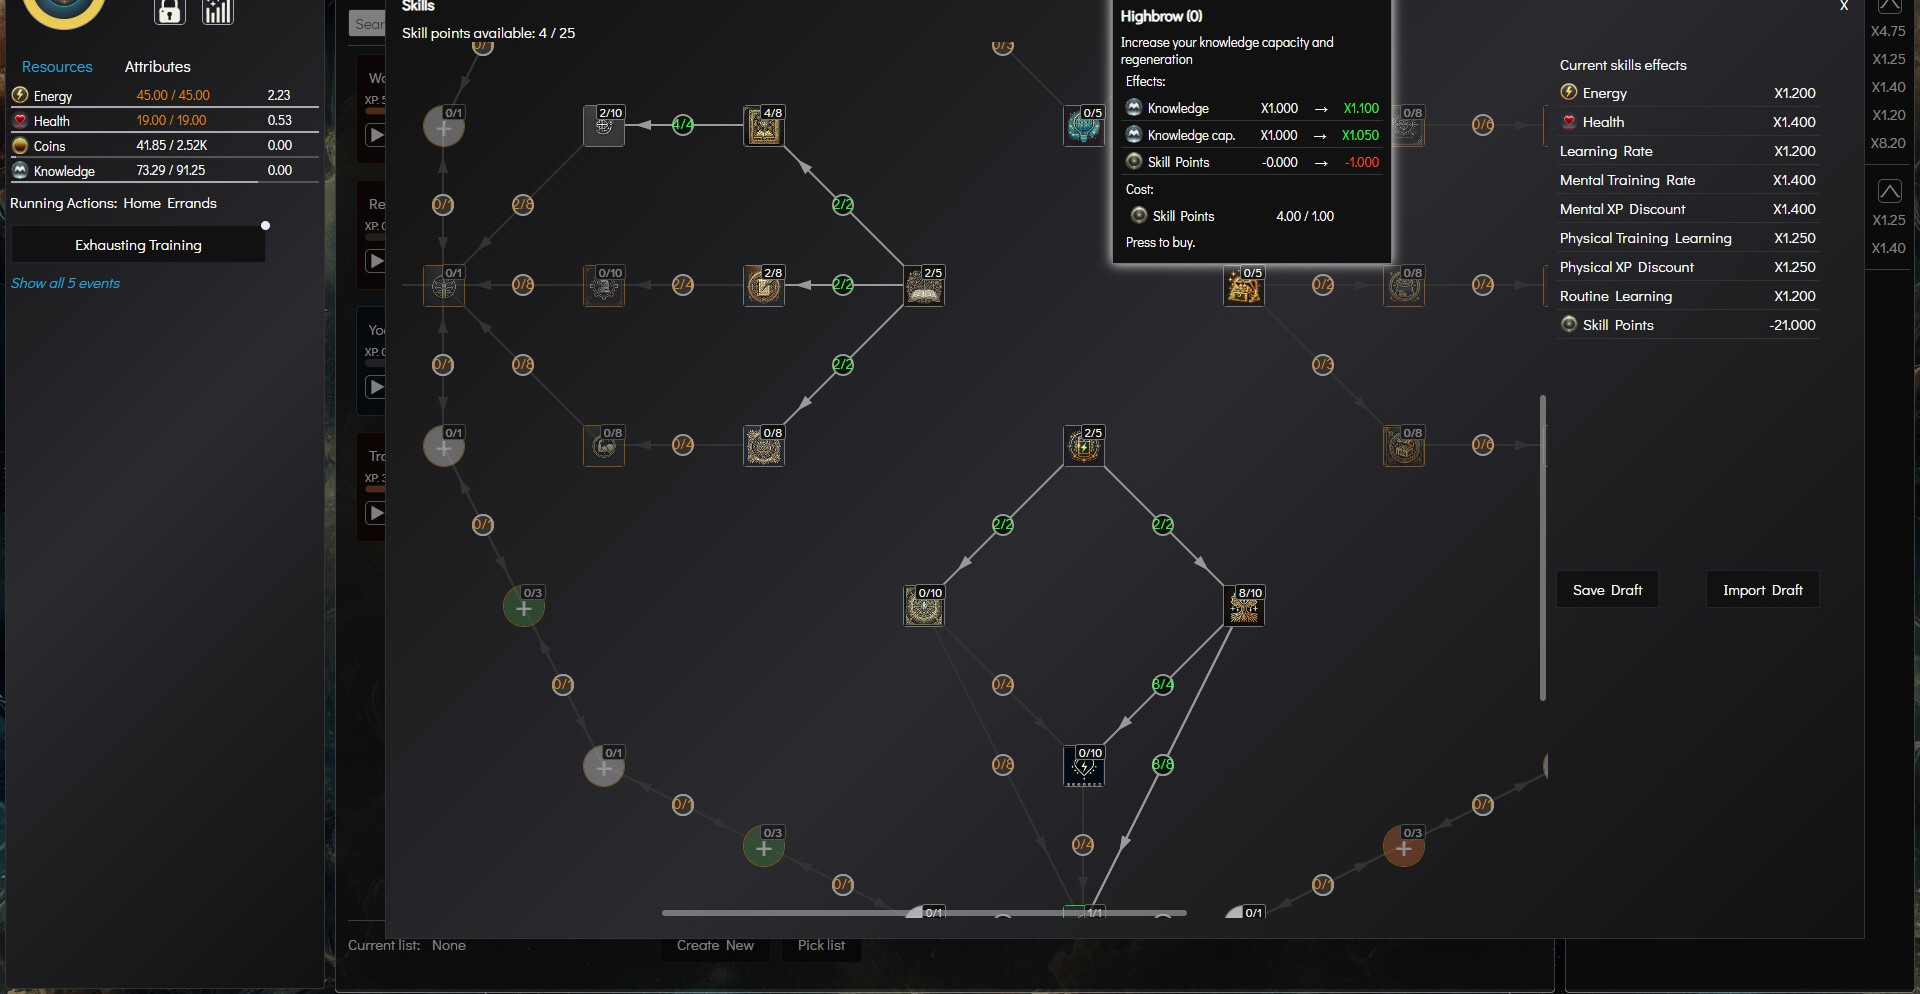Open the Pick list selector
This screenshot has width=1920, height=994.
[x=821, y=945]
